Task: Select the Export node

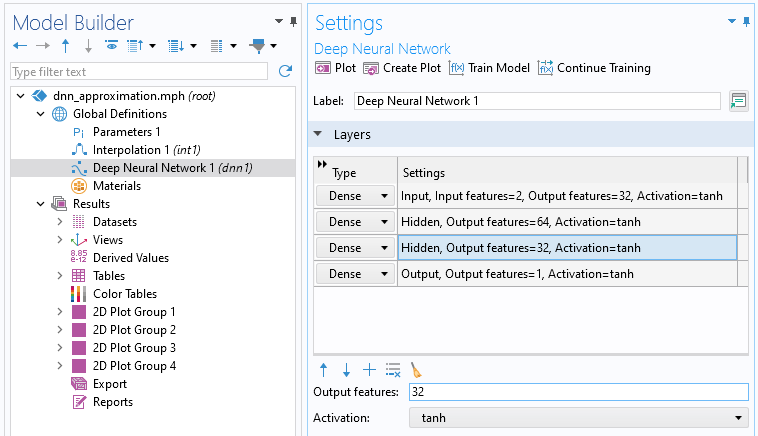Action: [110, 384]
